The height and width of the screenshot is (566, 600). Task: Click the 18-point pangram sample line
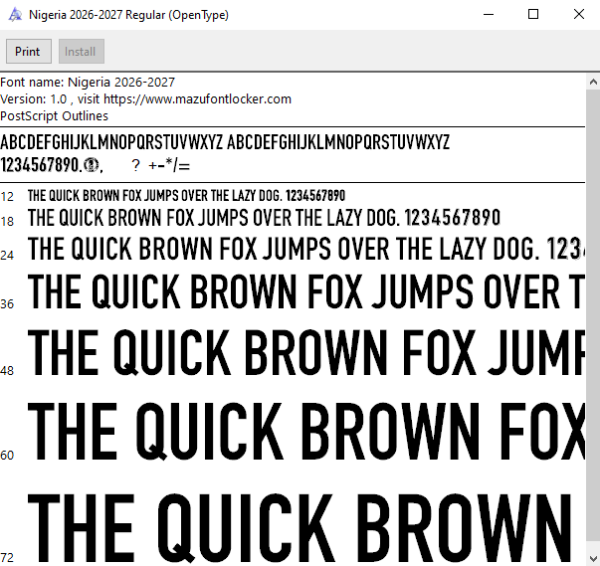[x=264, y=218]
